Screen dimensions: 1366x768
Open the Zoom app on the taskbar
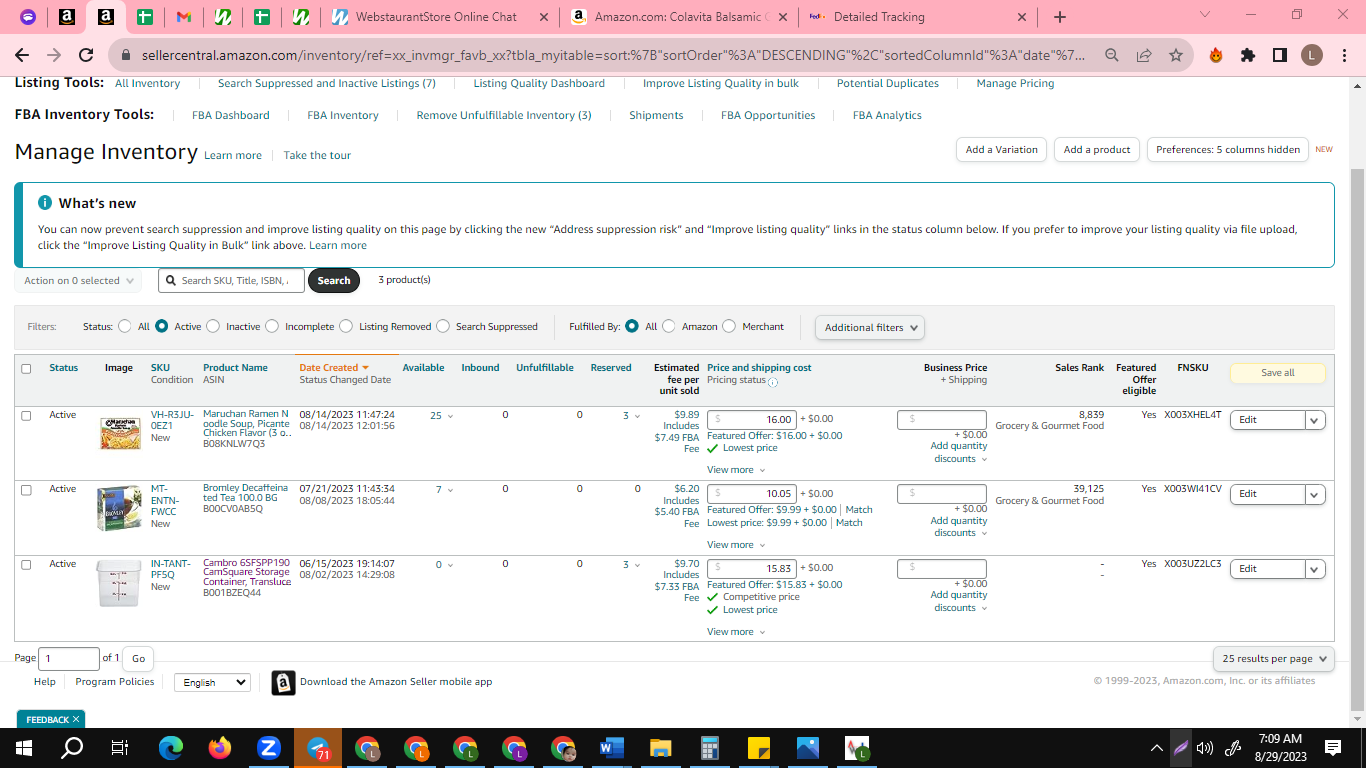click(x=268, y=748)
